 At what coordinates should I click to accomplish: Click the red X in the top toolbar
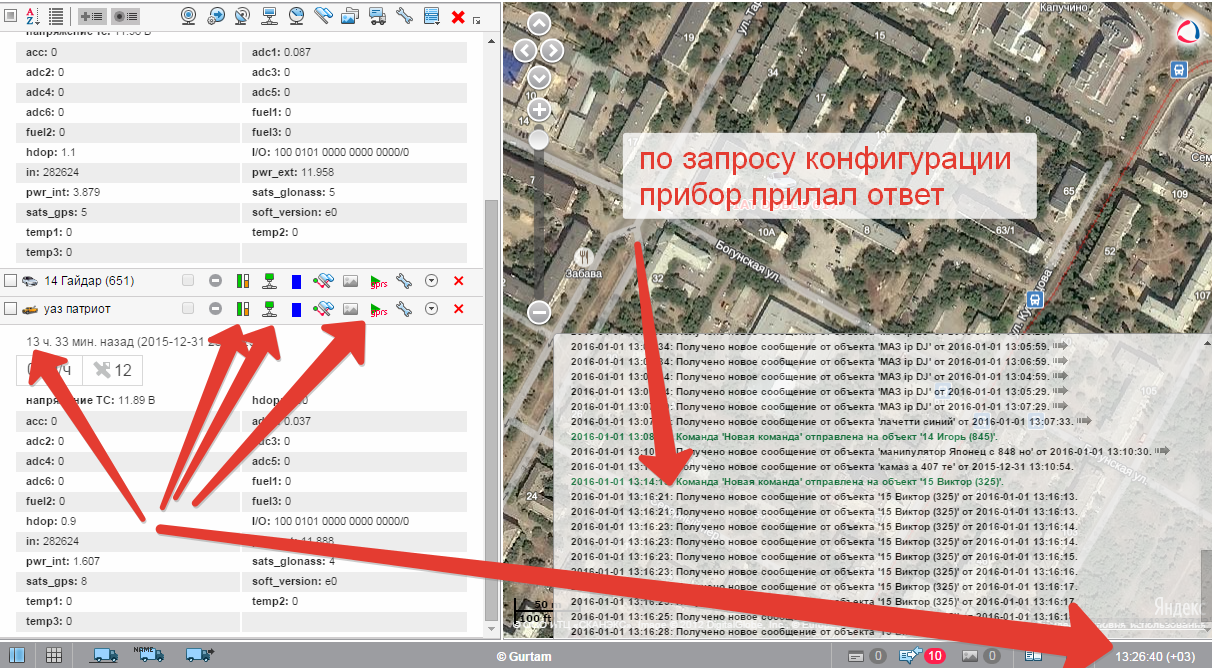458,16
